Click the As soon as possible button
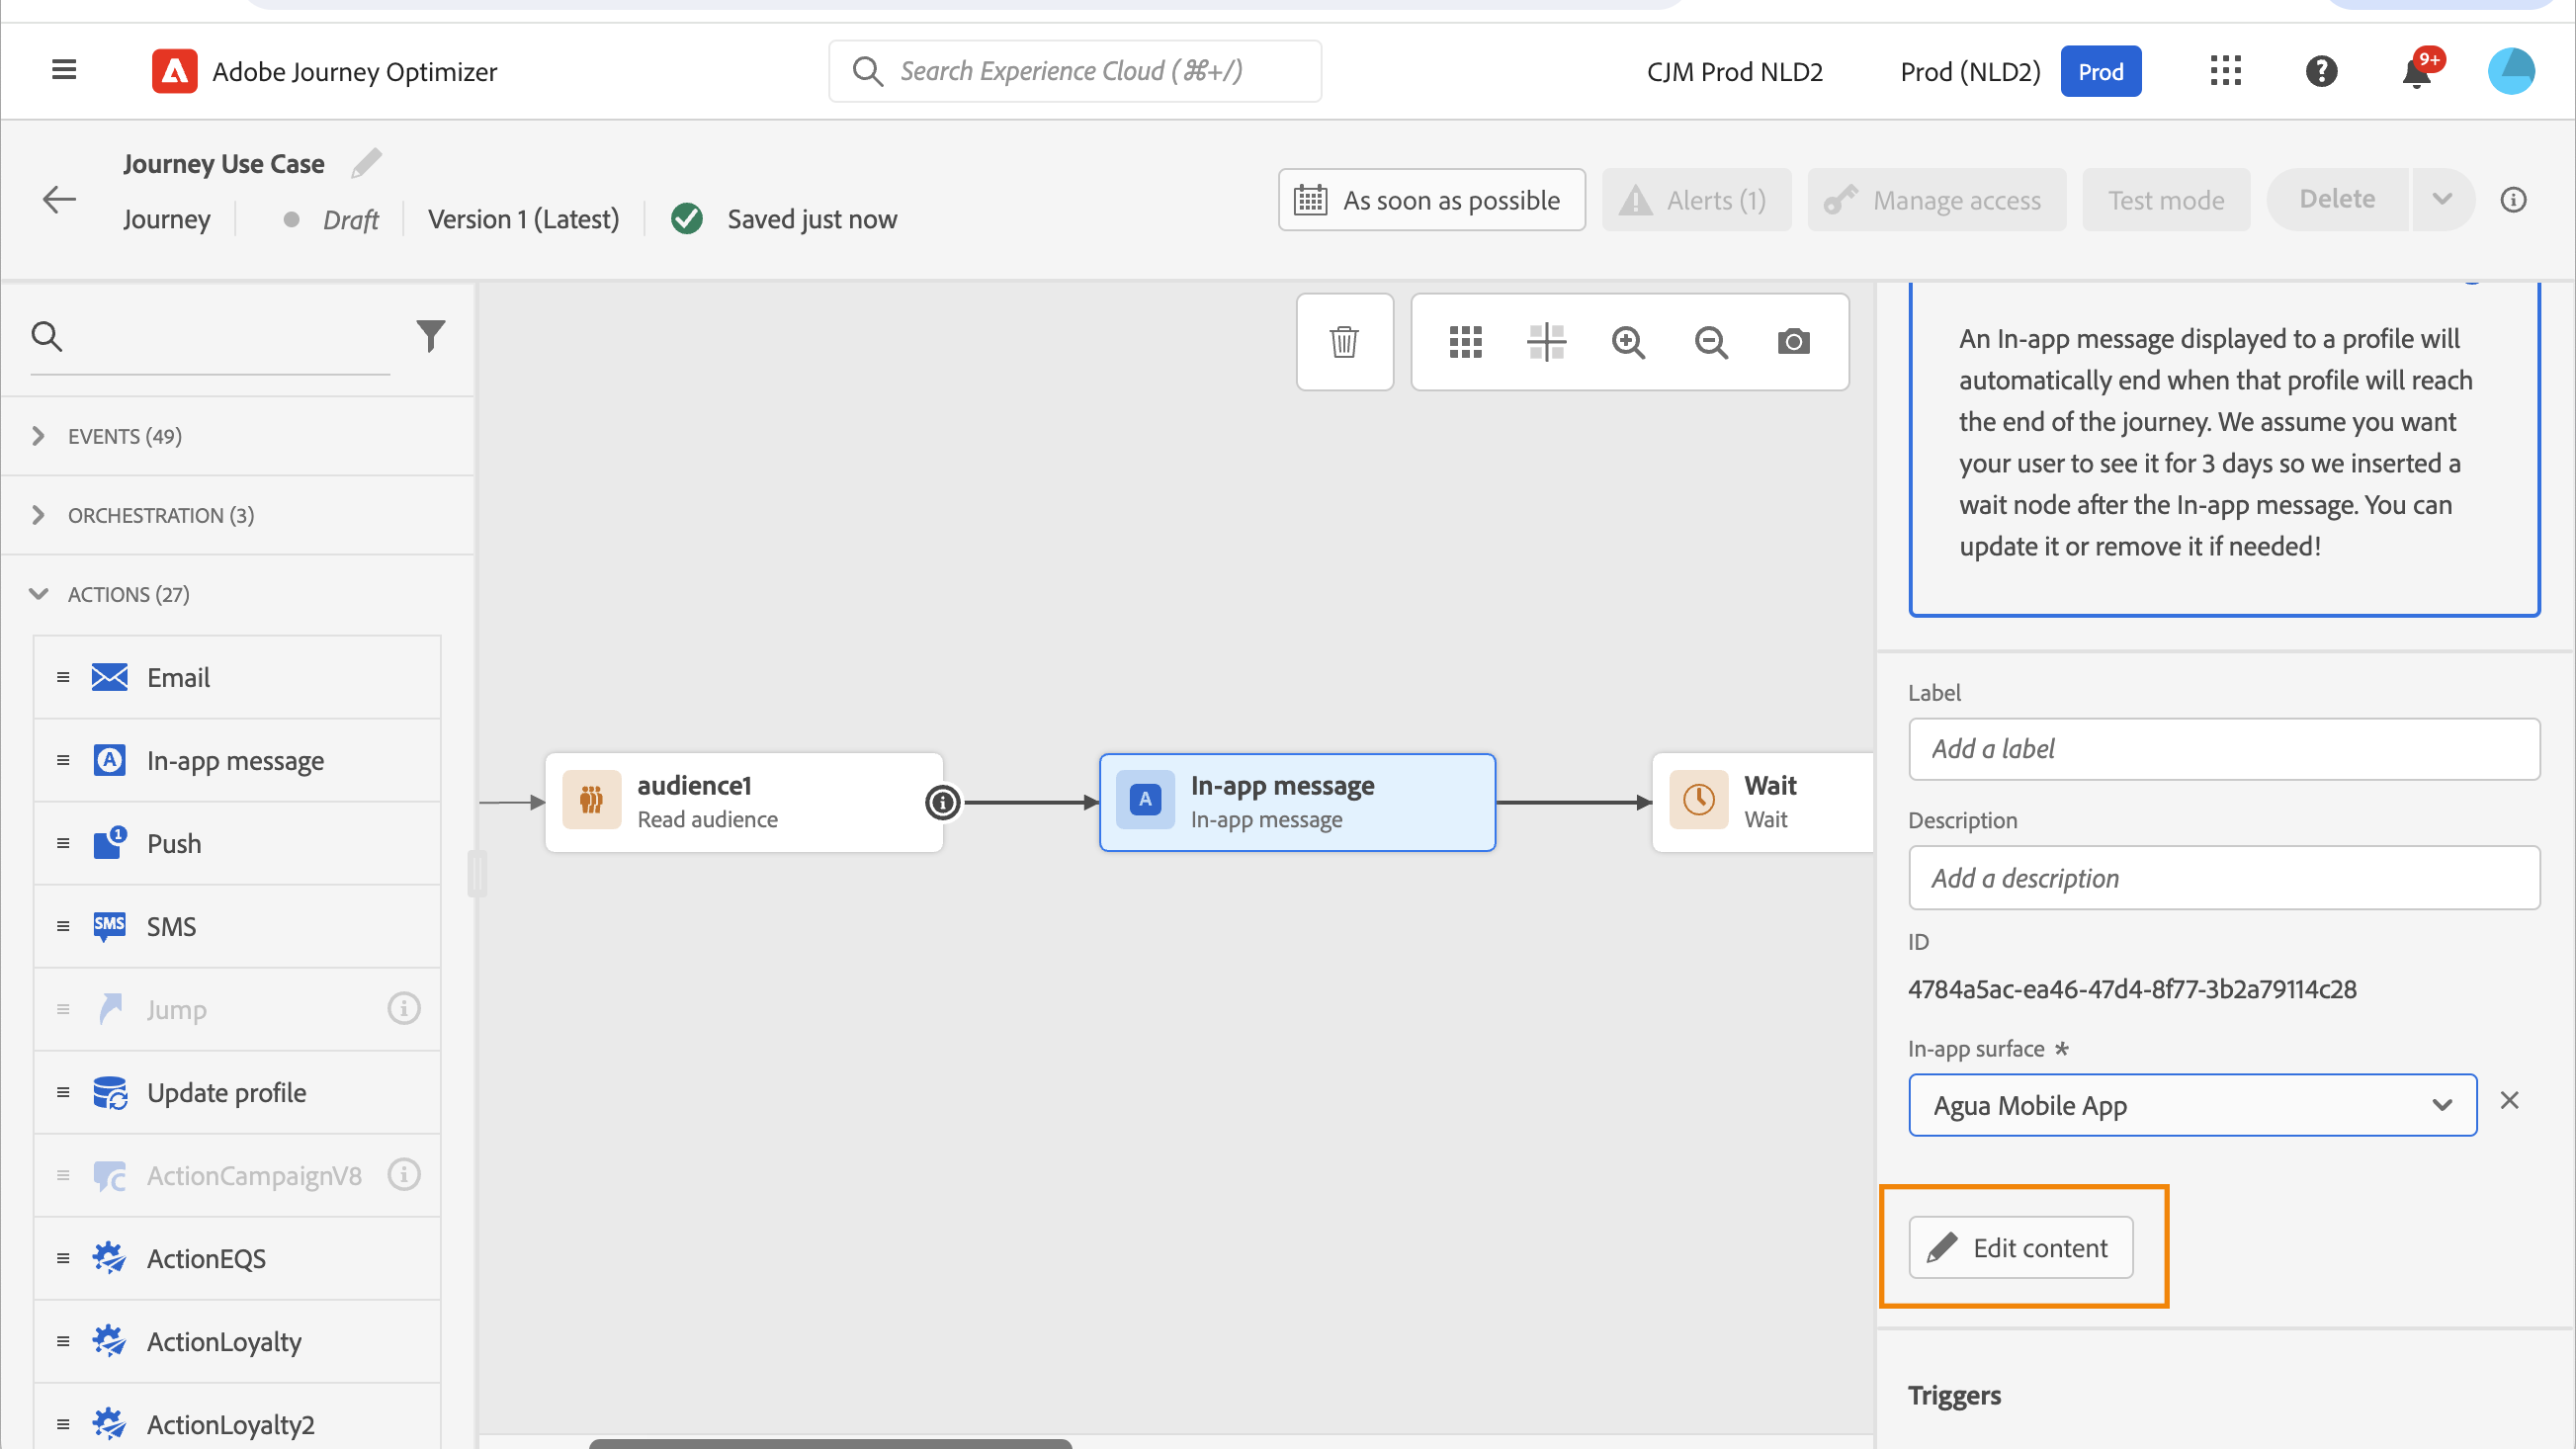Image resolution: width=2576 pixels, height=1449 pixels. (1431, 200)
